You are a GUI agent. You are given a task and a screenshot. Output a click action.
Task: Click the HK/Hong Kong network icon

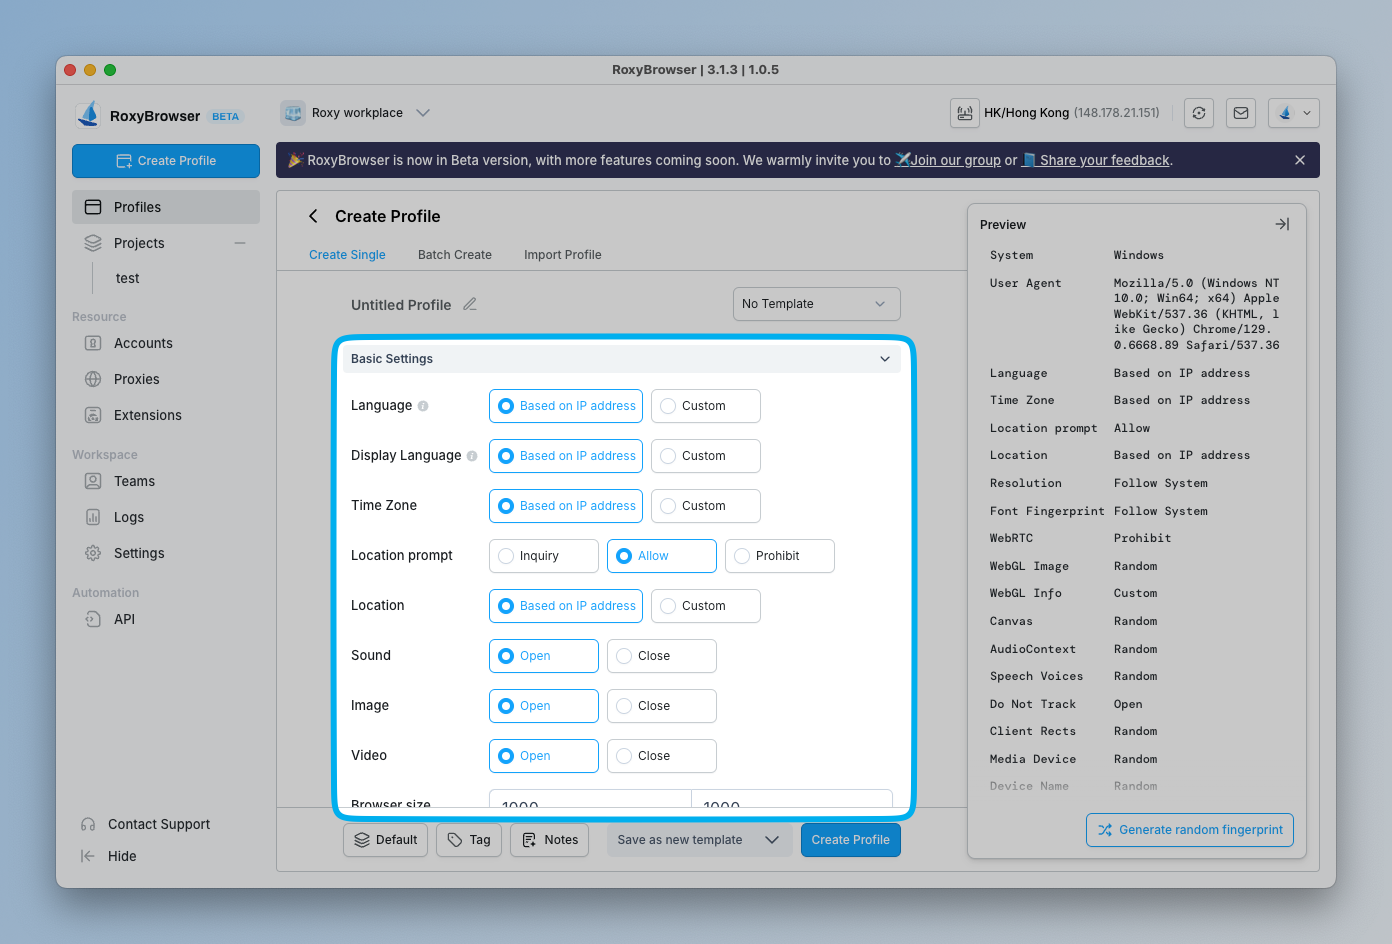[x=965, y=113]
